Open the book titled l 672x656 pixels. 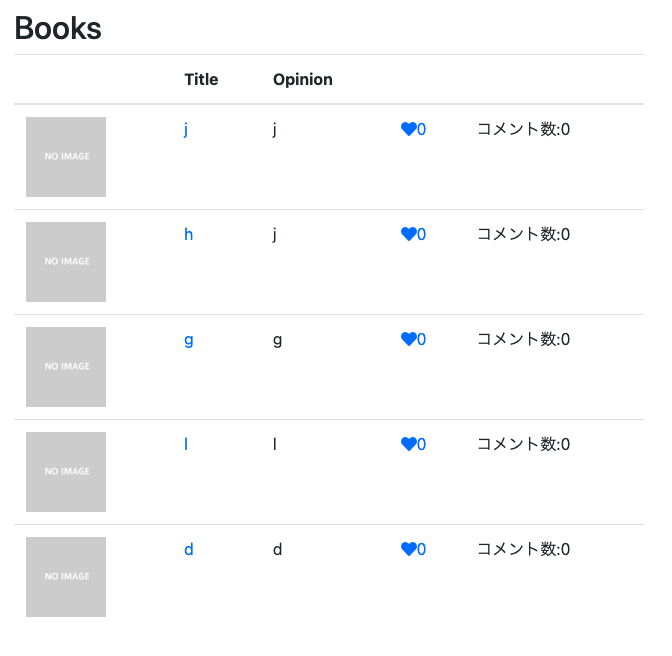coord(186,444)
